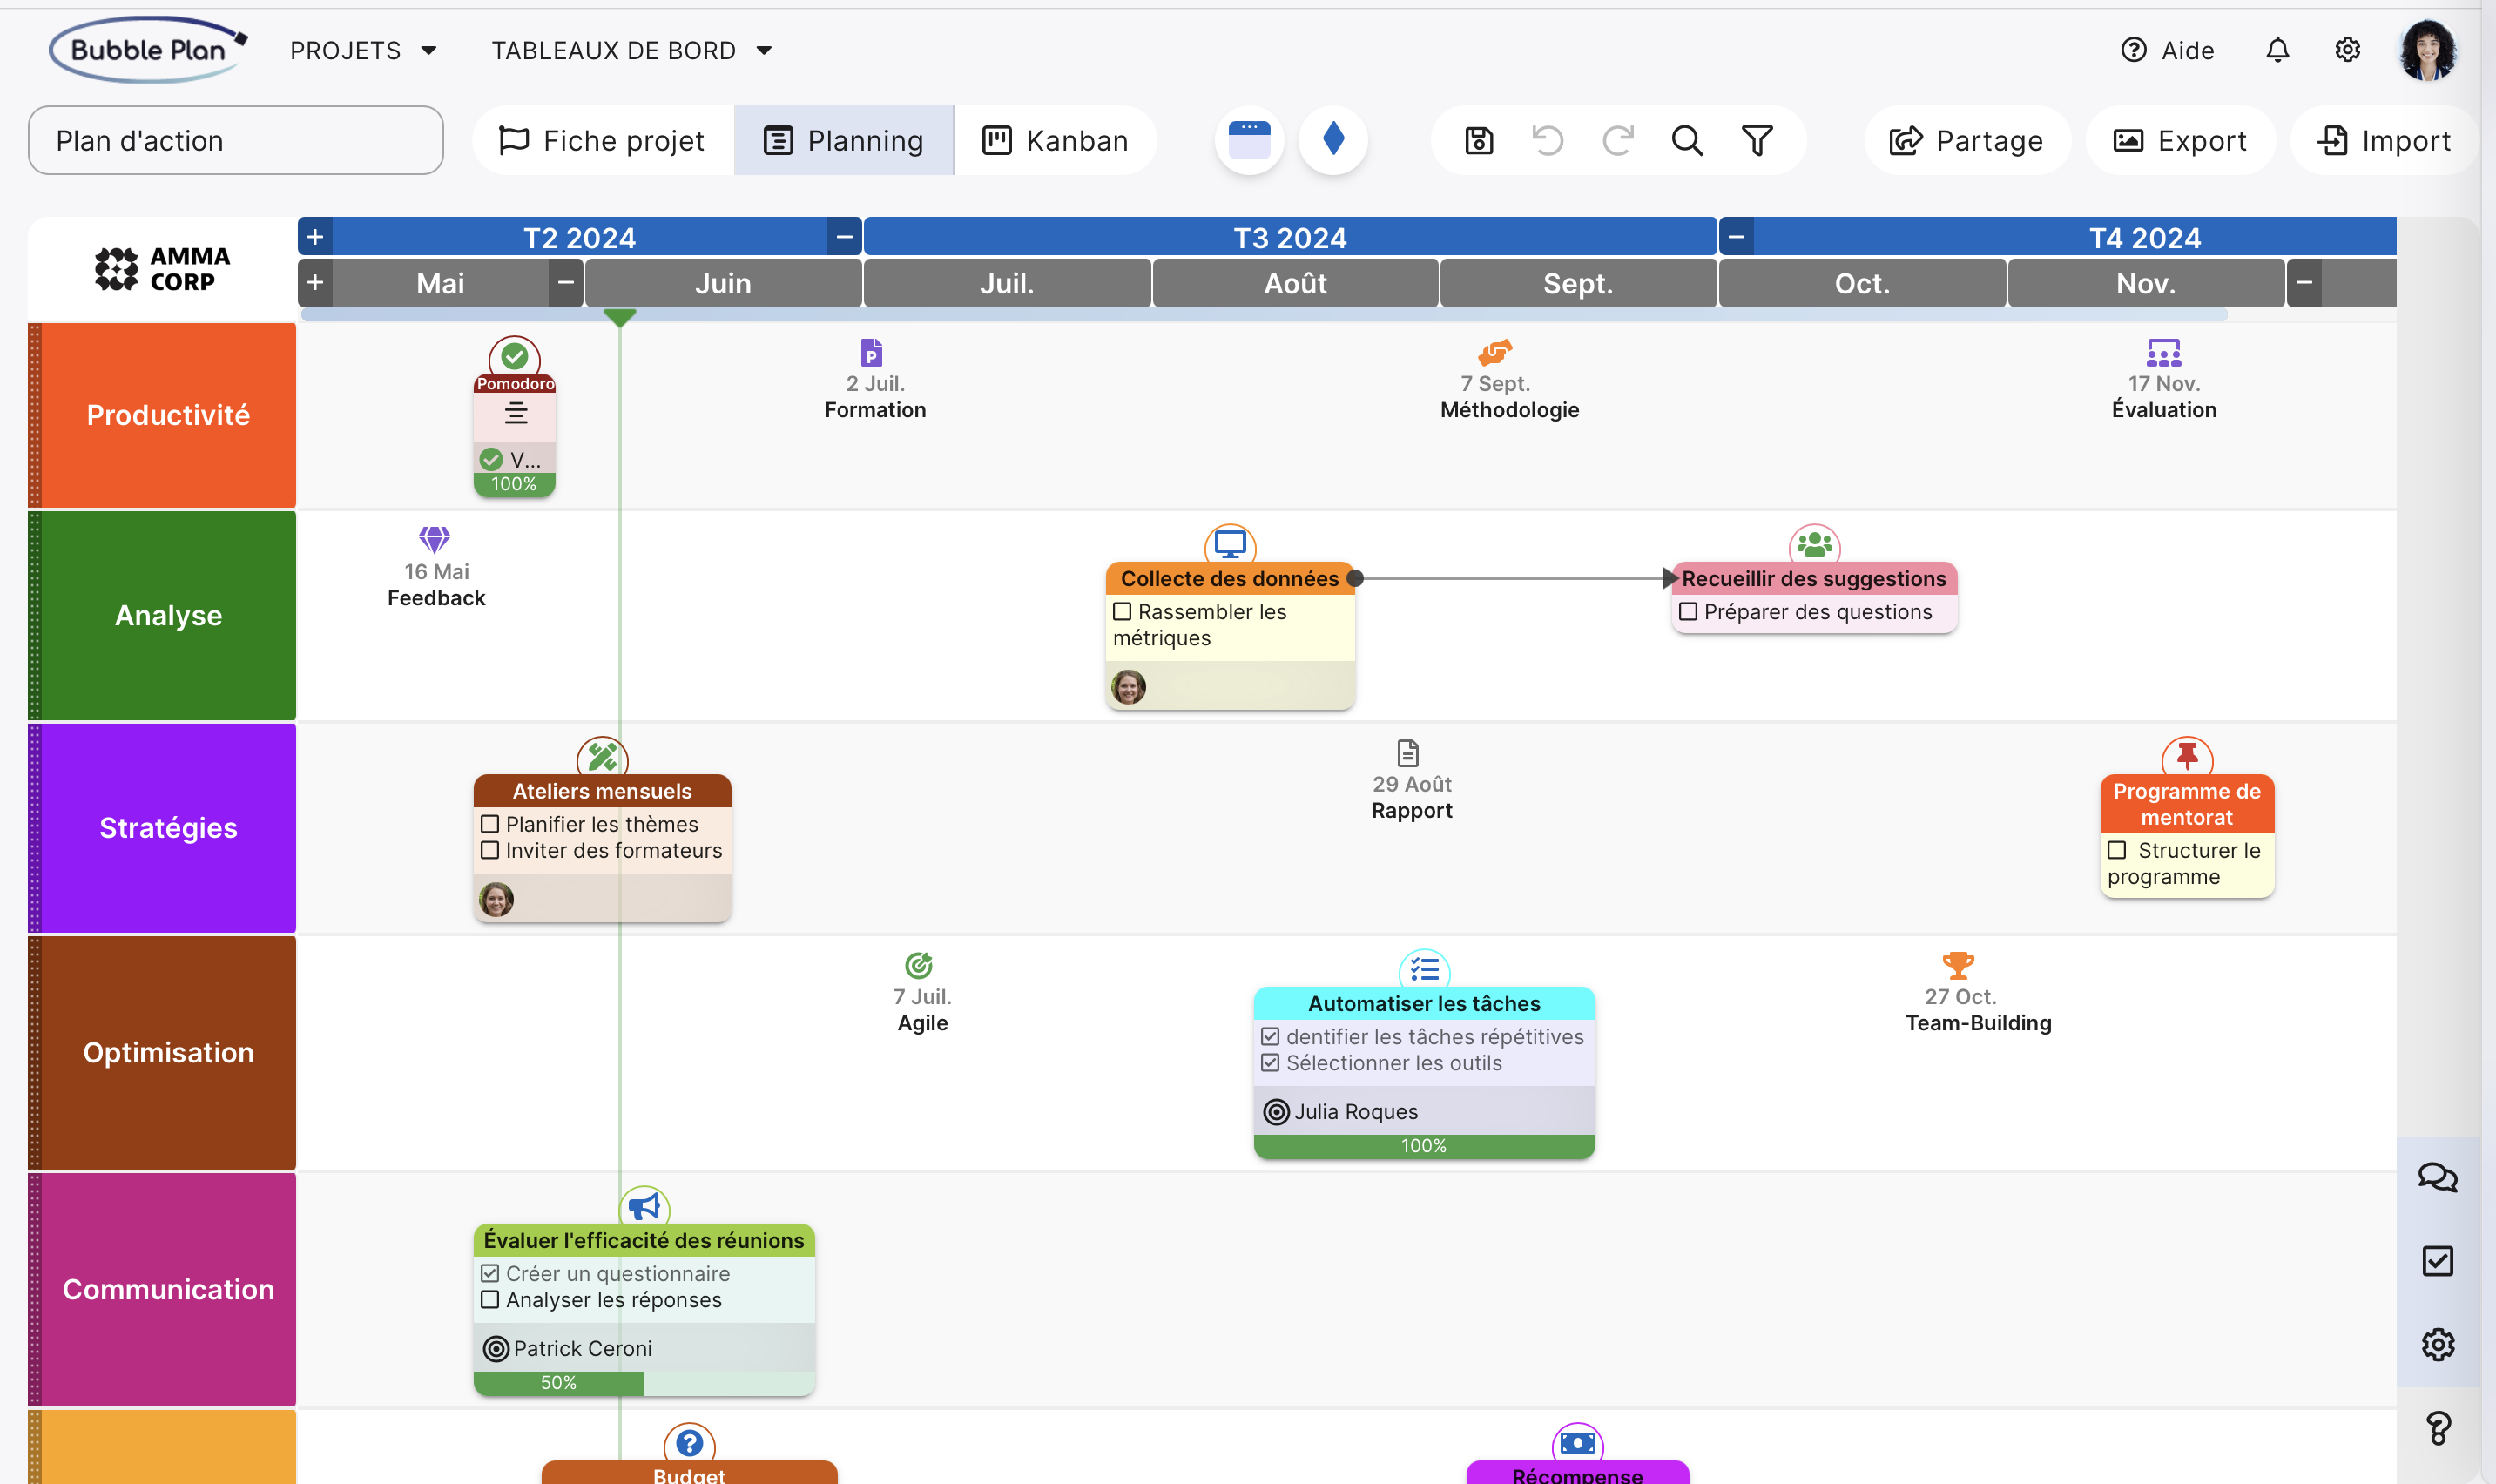Check the Analyser les réponses box
Viewport: 2496px width, 1484px height.
490,1300
